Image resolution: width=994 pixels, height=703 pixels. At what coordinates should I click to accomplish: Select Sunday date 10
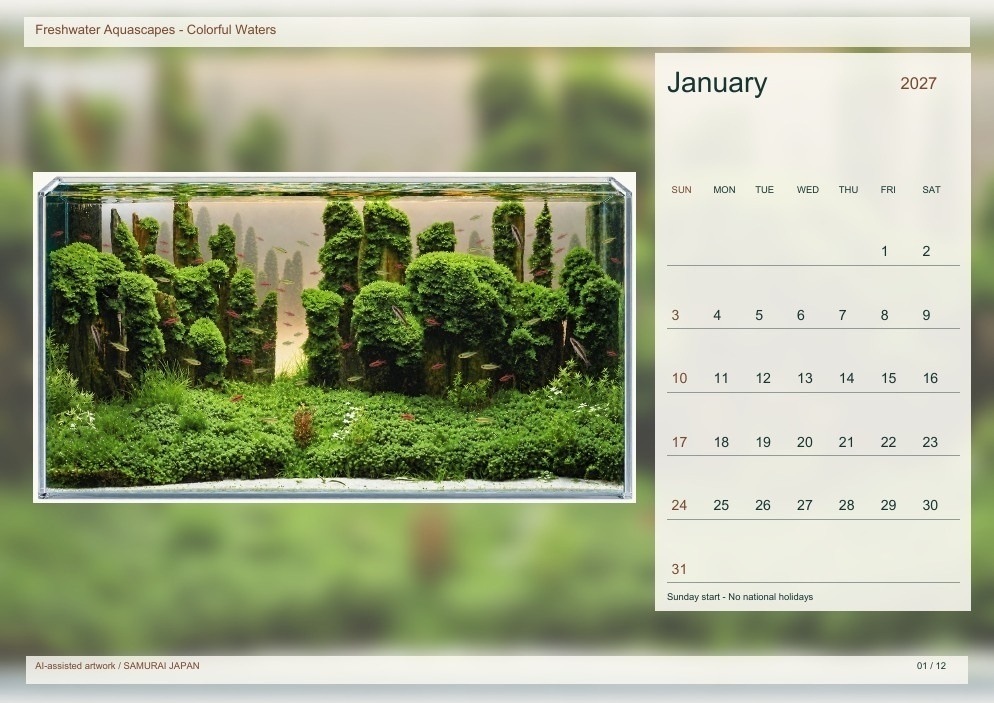(x=679, y=378)
